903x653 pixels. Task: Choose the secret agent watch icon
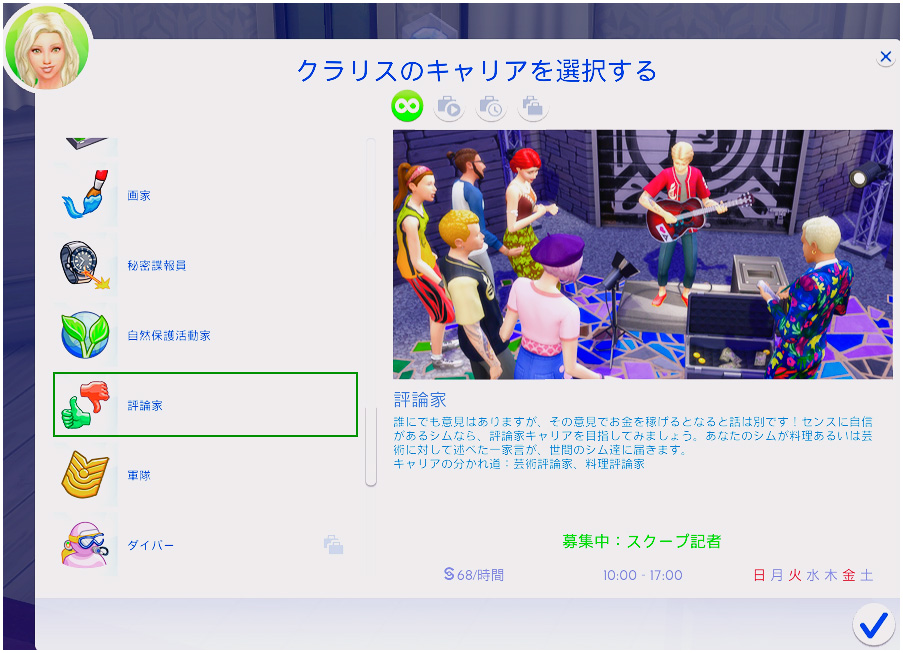pyautogui.click(x=85, y=265)
